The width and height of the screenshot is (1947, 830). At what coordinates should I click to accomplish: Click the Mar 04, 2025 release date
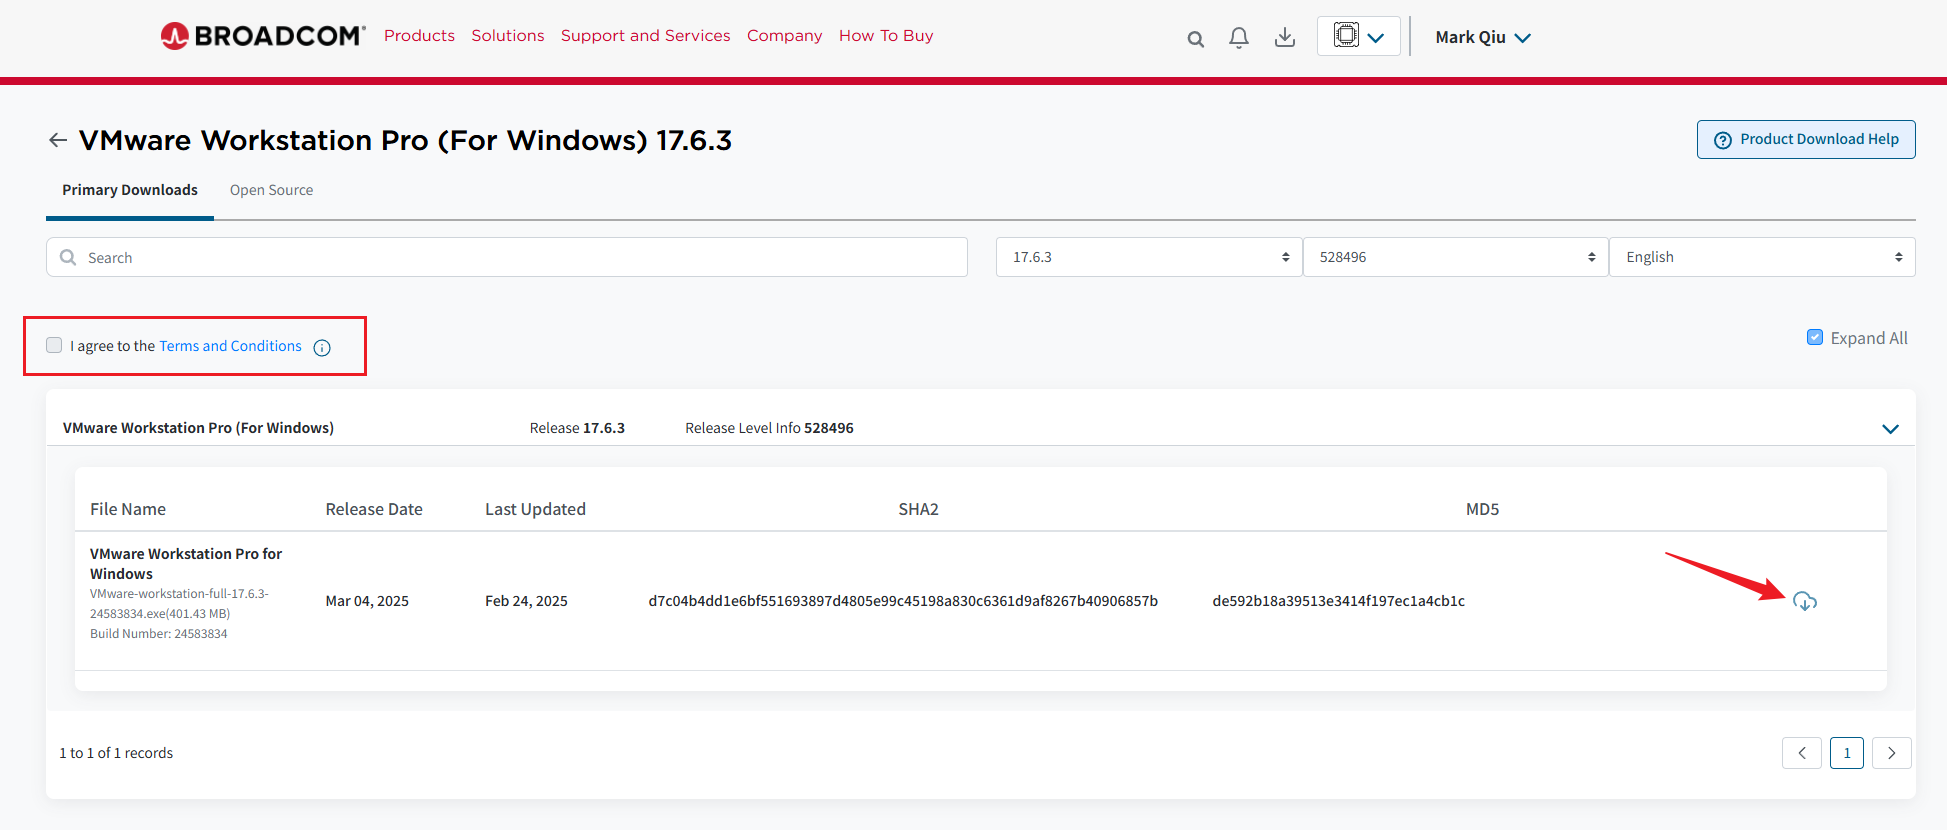(367, 601)
